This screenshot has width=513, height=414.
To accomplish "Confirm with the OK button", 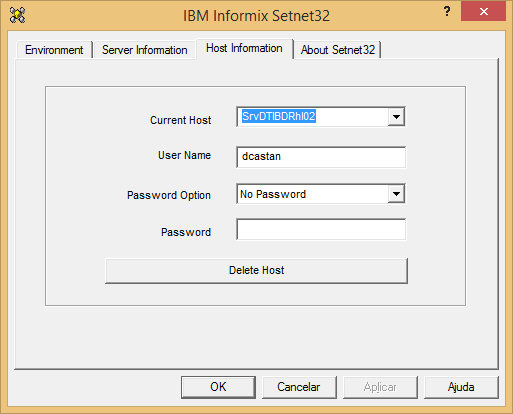I will click(218, 387).
